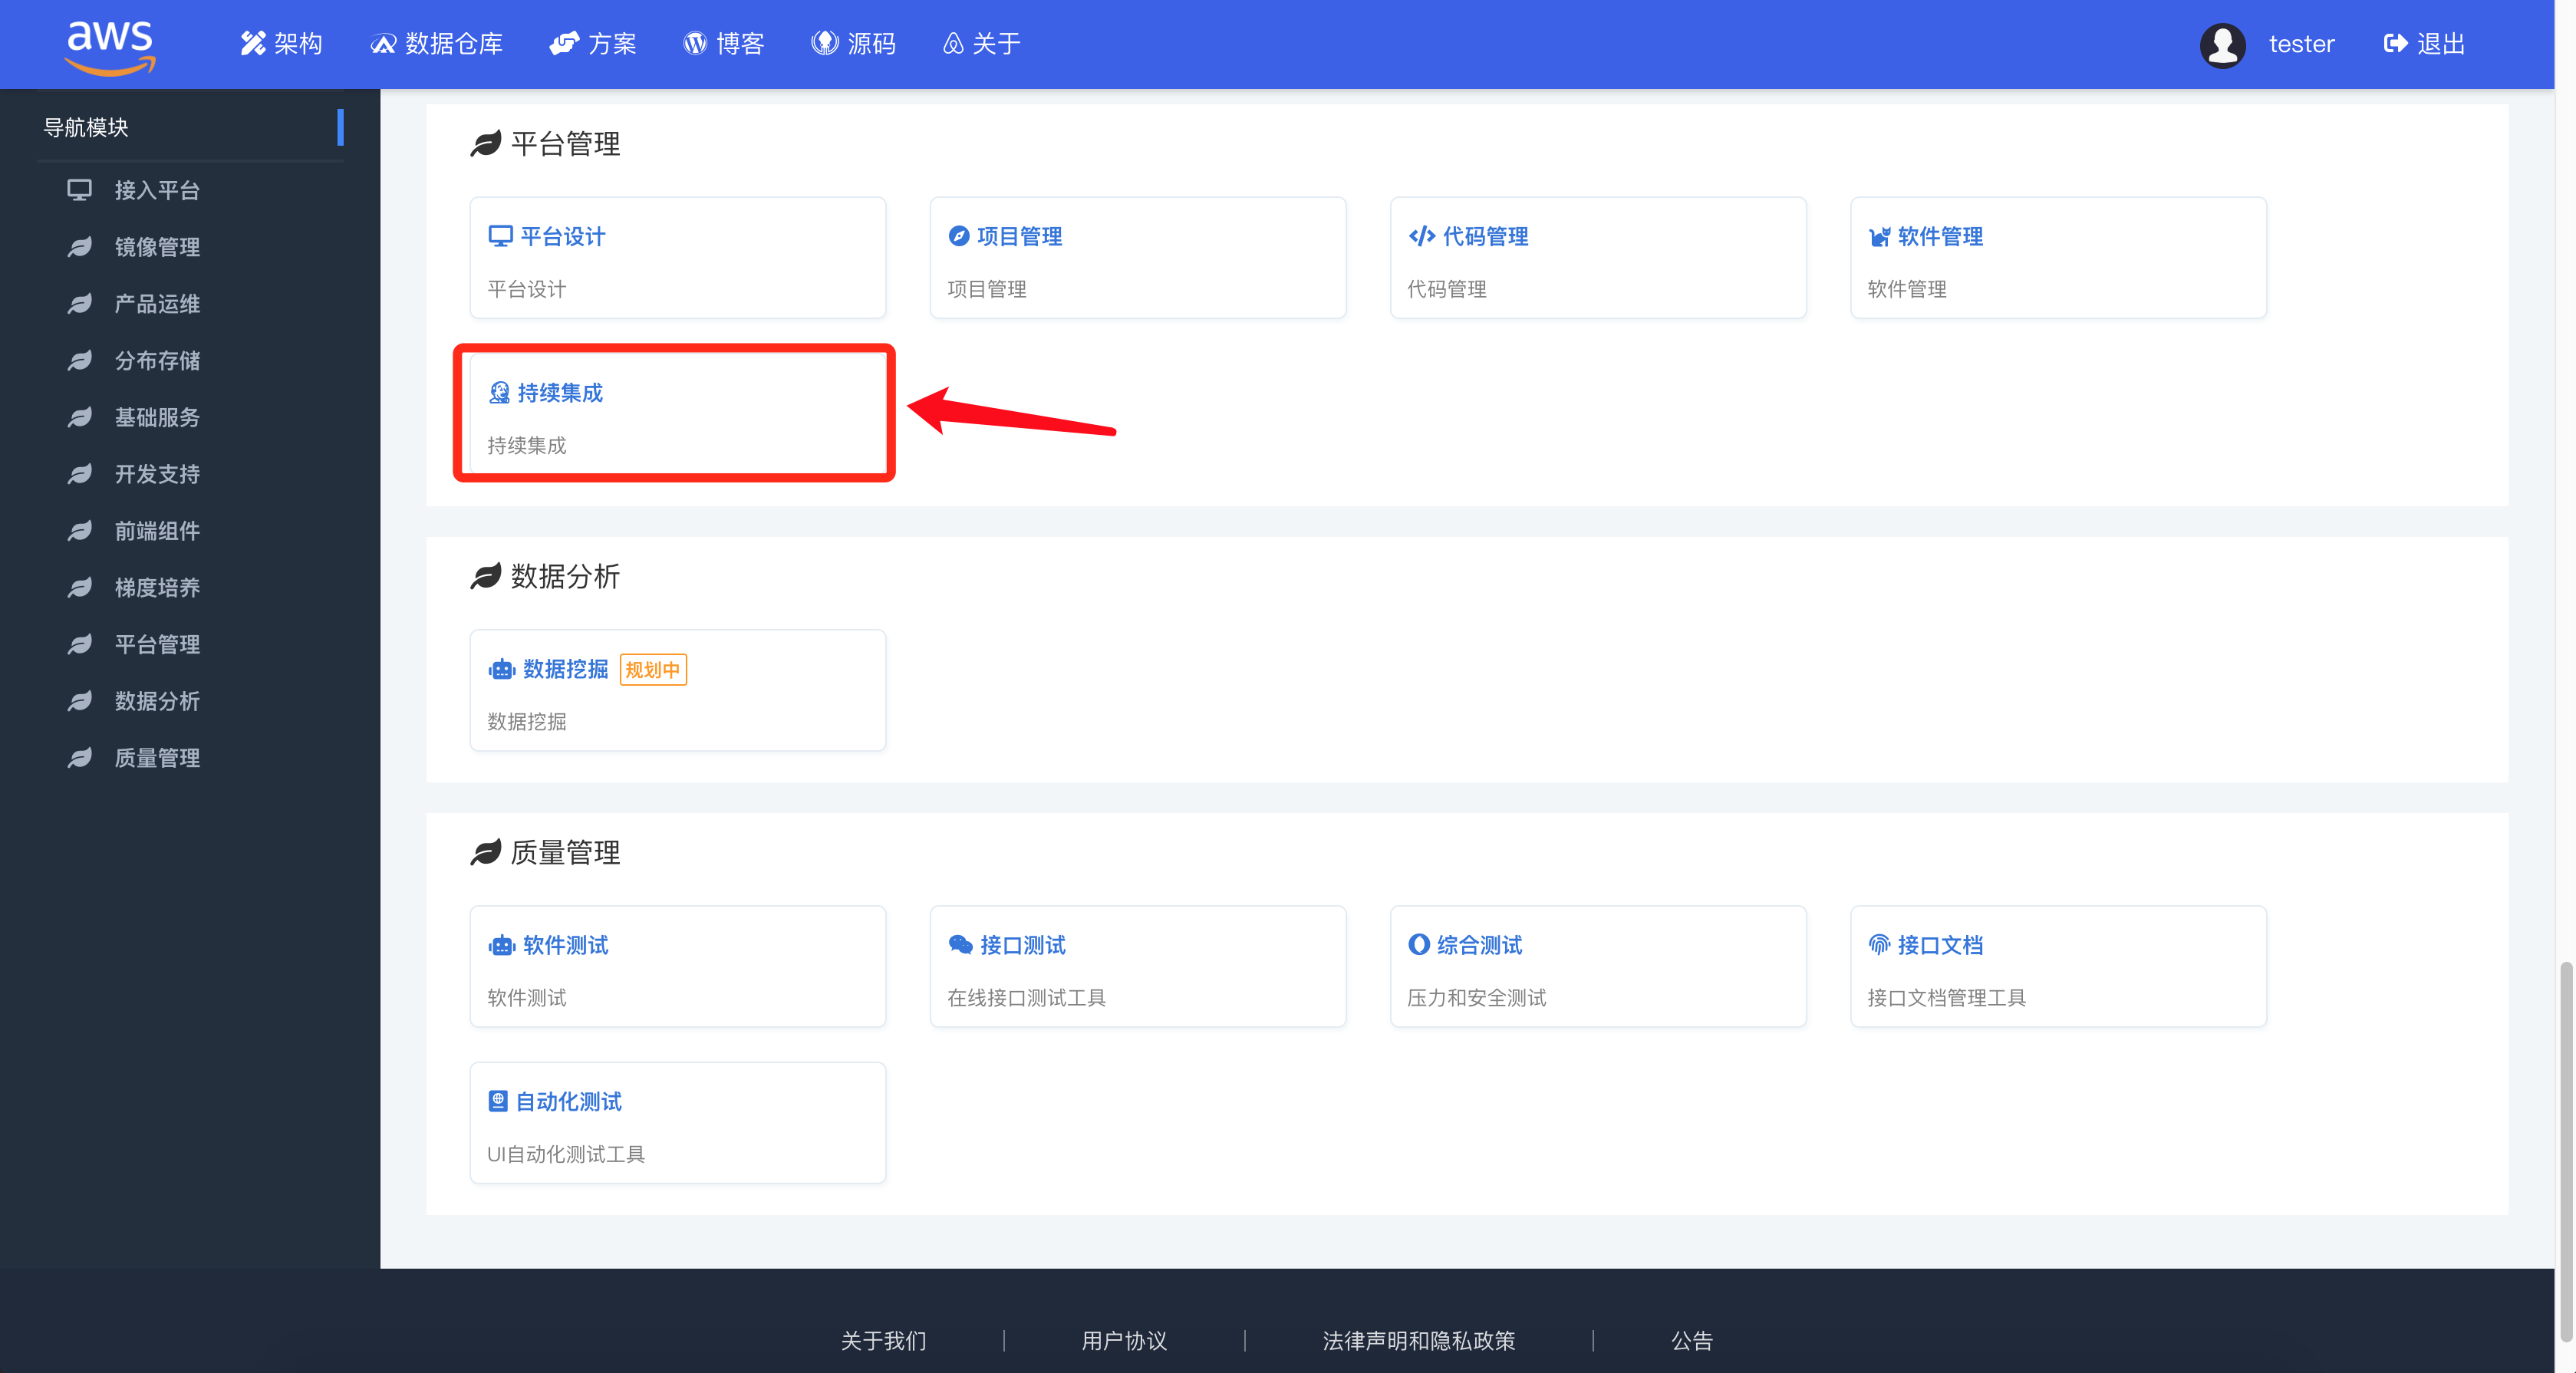Open the 接口文档 card title
The image size is (2576, 1373).
pos(1940,946)
